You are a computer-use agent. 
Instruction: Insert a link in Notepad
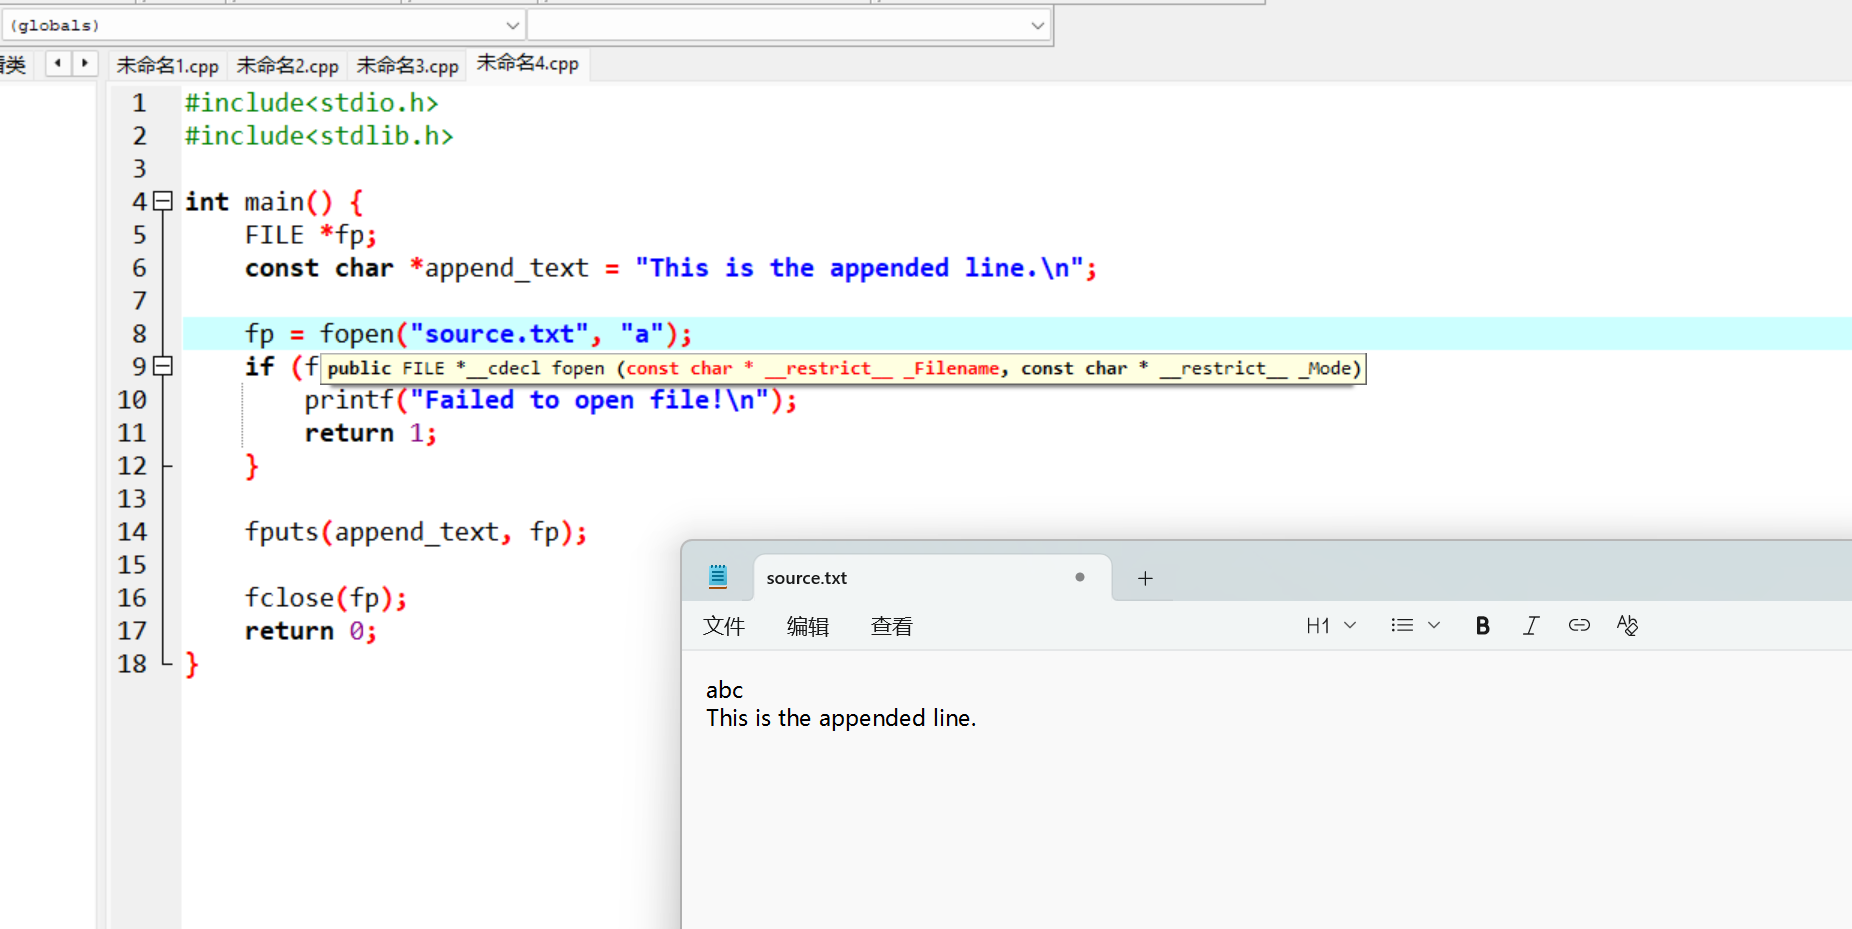[1579, 626]
